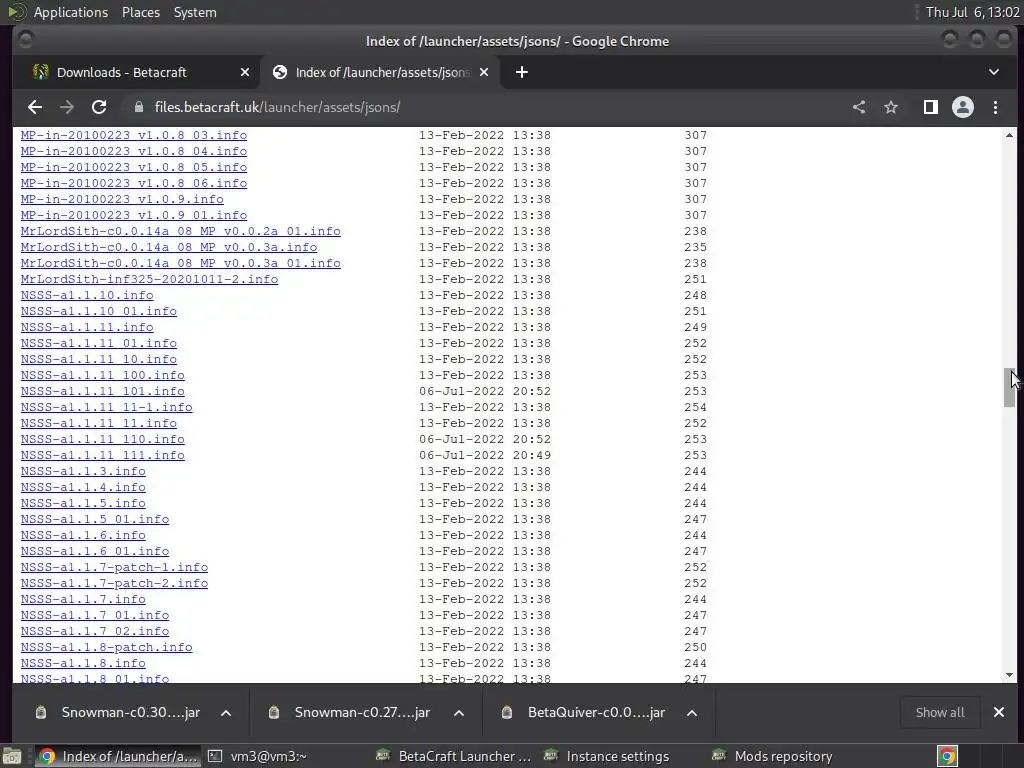Open the Chrome side panel

931,107
